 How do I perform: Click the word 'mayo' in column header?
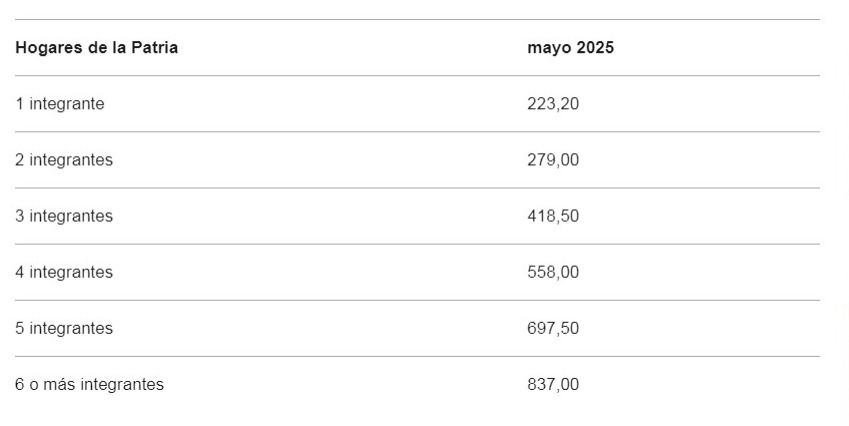[x=549, y=48]
